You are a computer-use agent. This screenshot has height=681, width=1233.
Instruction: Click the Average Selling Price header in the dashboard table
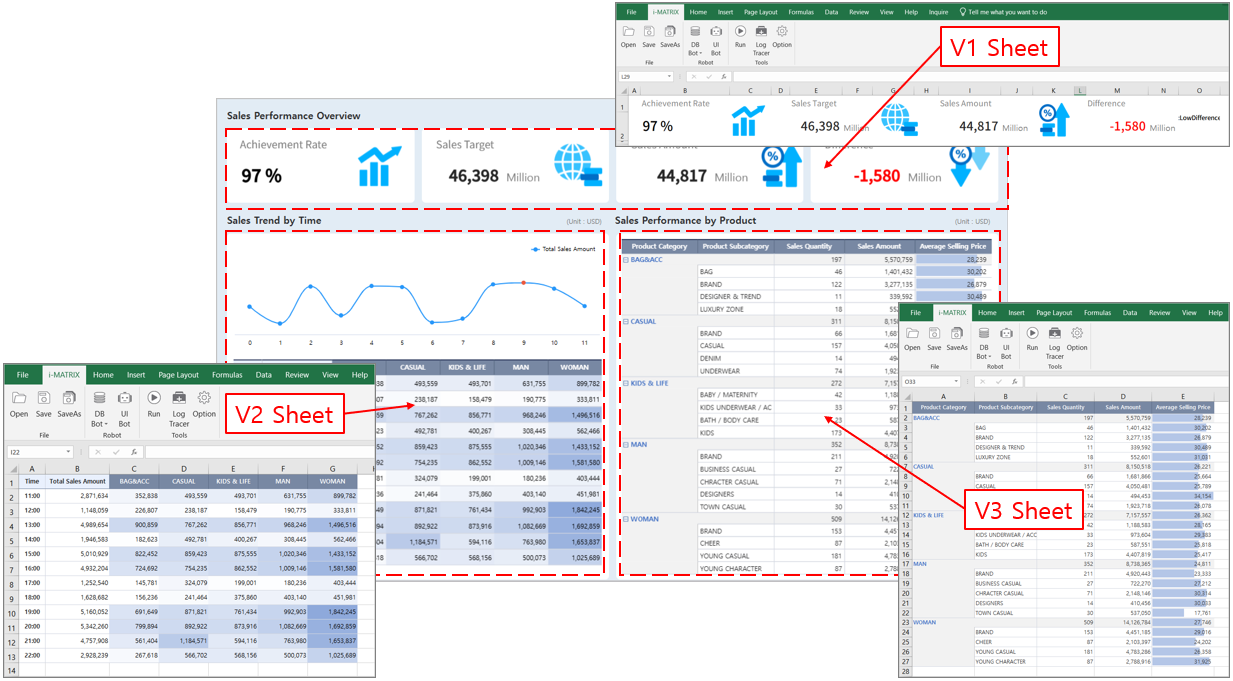point(951,246)
